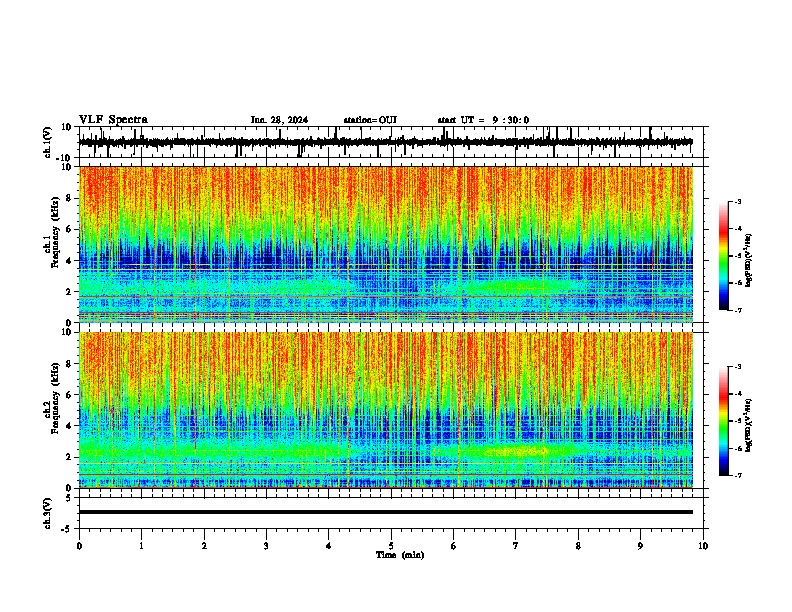The width and height of the screenshot is (792, 612).
Task: Click time axis tick label "2"
Action: (x=204, y=546)
